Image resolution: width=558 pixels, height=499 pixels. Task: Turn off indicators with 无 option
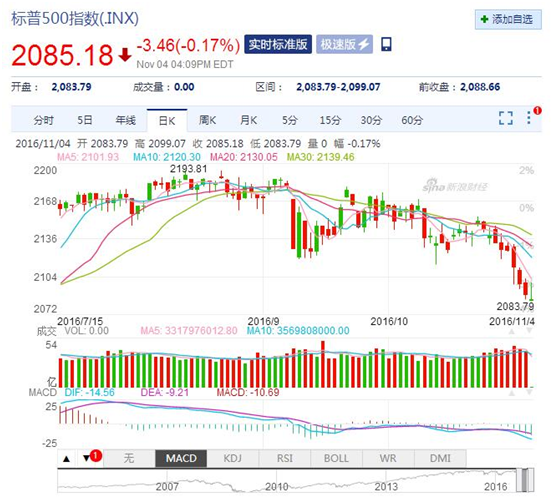click(129, 458)
